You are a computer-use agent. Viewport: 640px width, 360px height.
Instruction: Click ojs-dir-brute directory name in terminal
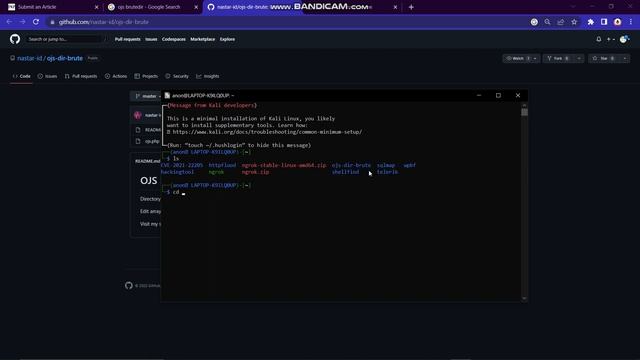(351, 165)
